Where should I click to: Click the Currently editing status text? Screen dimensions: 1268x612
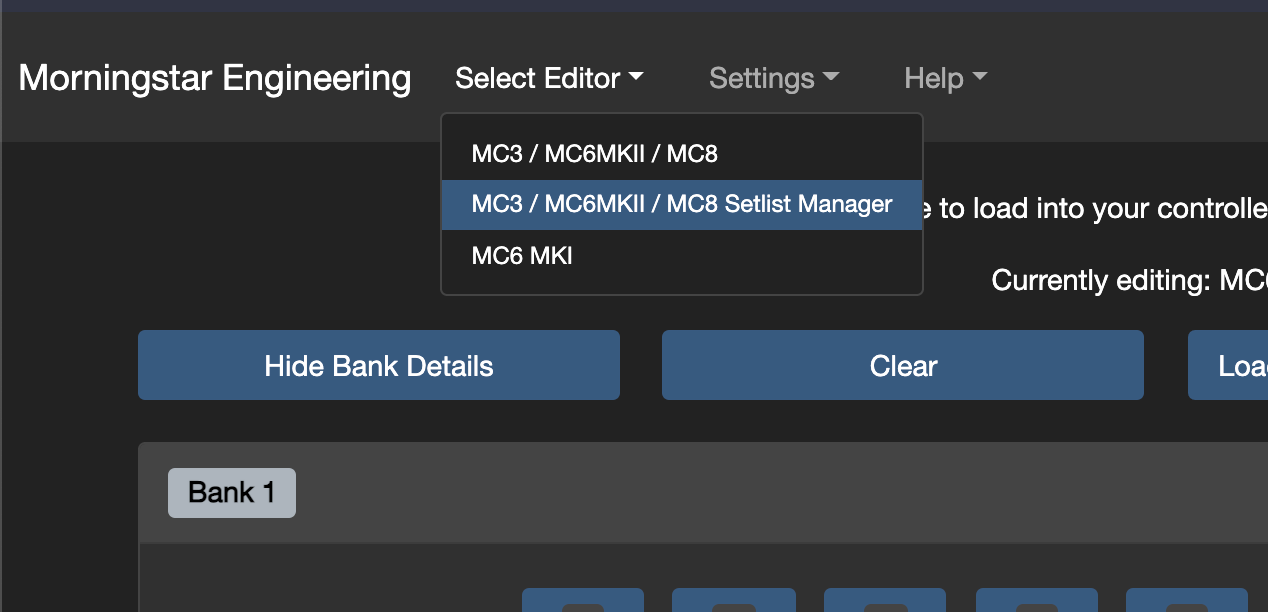[1129, 280]
